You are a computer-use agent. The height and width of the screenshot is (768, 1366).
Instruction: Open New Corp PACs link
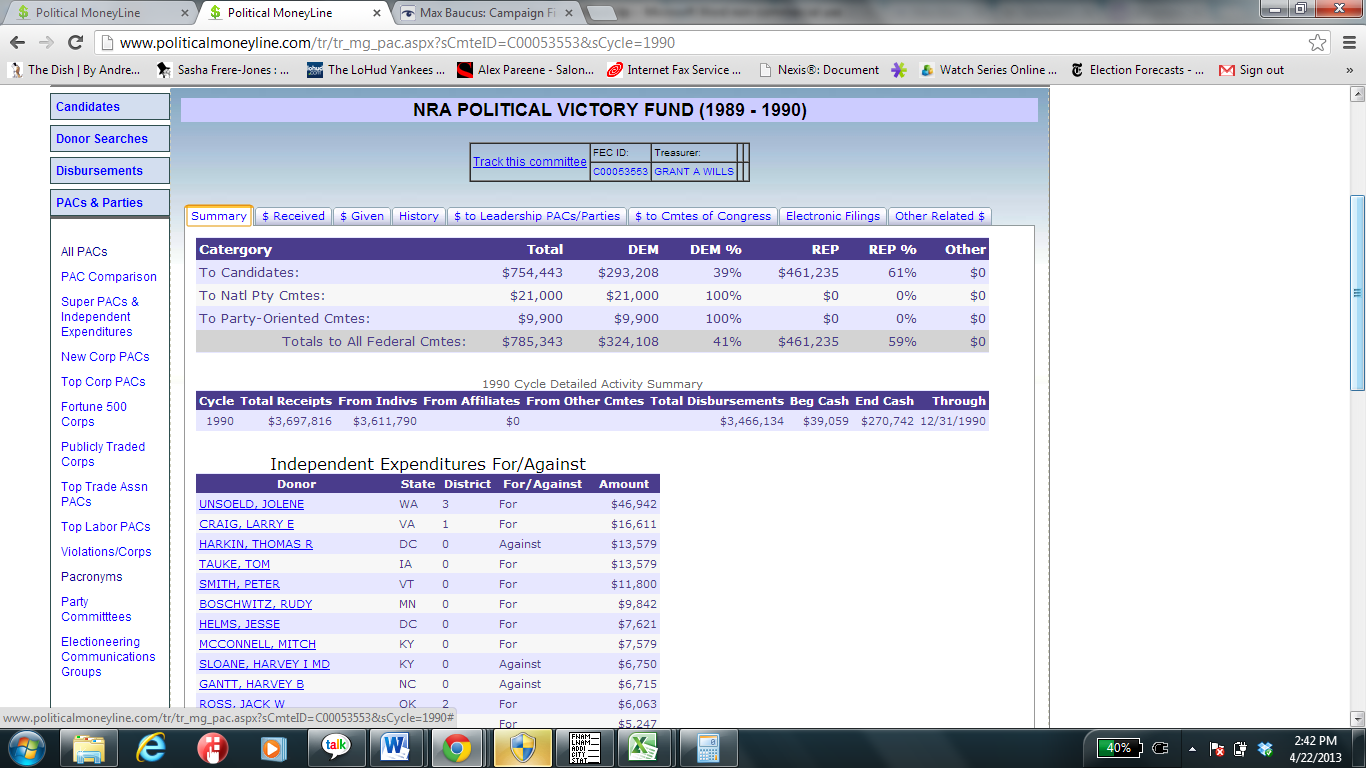(x=105, y=357)
